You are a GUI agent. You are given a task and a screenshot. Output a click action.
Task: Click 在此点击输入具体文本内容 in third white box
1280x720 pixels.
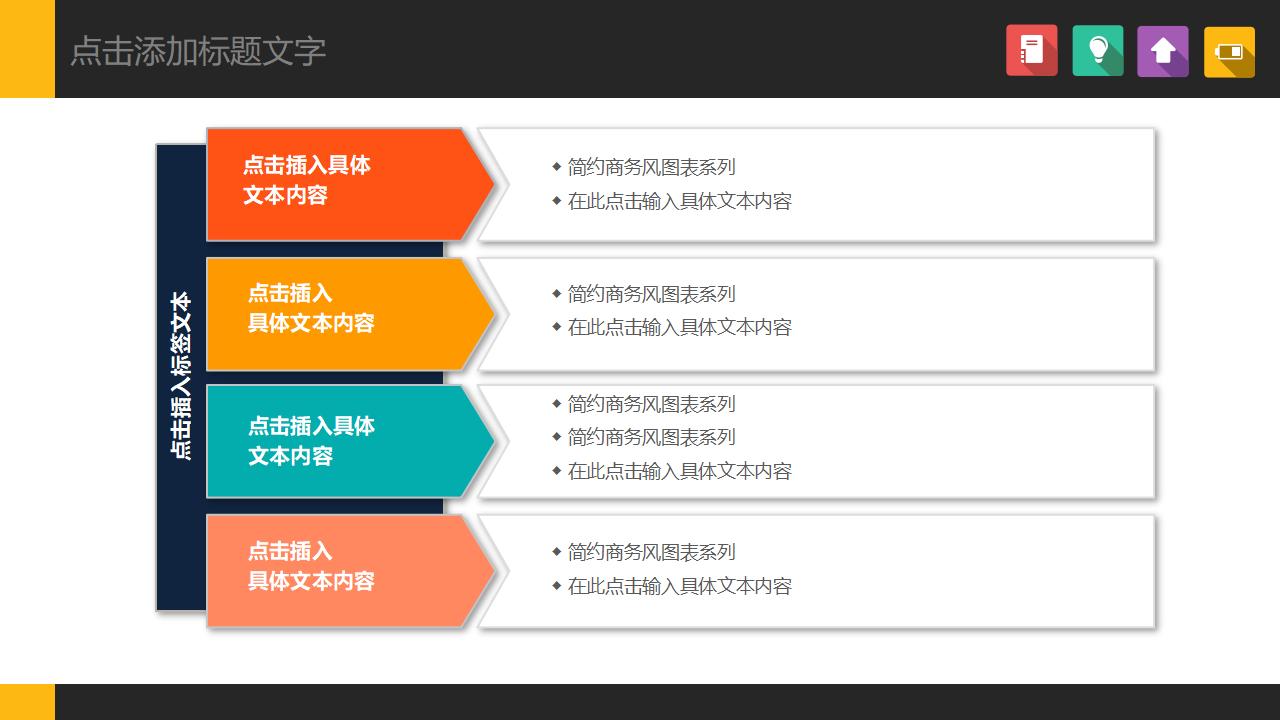[x=679, y=471]
